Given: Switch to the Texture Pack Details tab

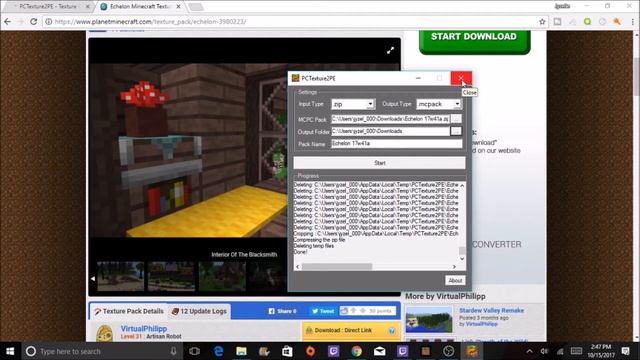Looking at the screenshot, I should tap(129, 311).
